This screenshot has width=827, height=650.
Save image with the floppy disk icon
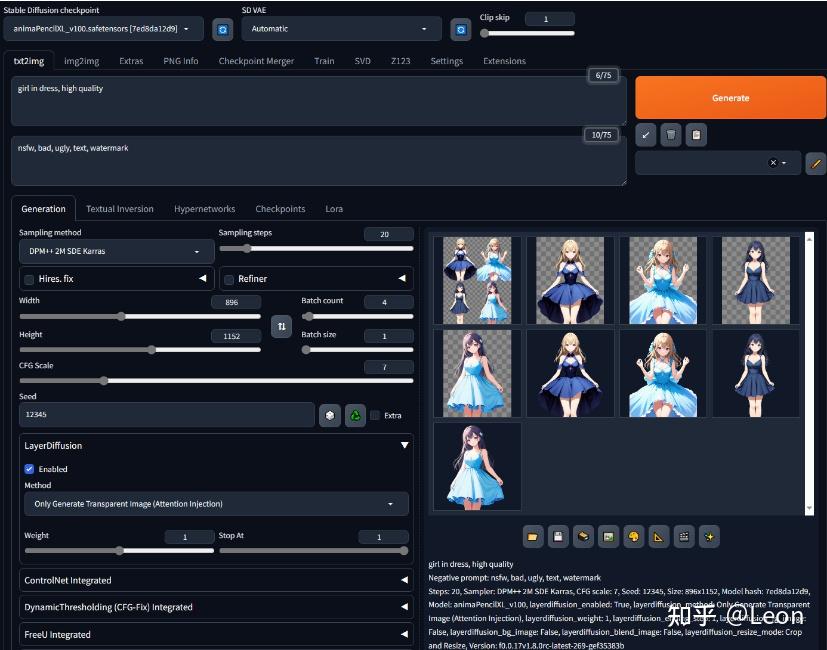[558, 537]
